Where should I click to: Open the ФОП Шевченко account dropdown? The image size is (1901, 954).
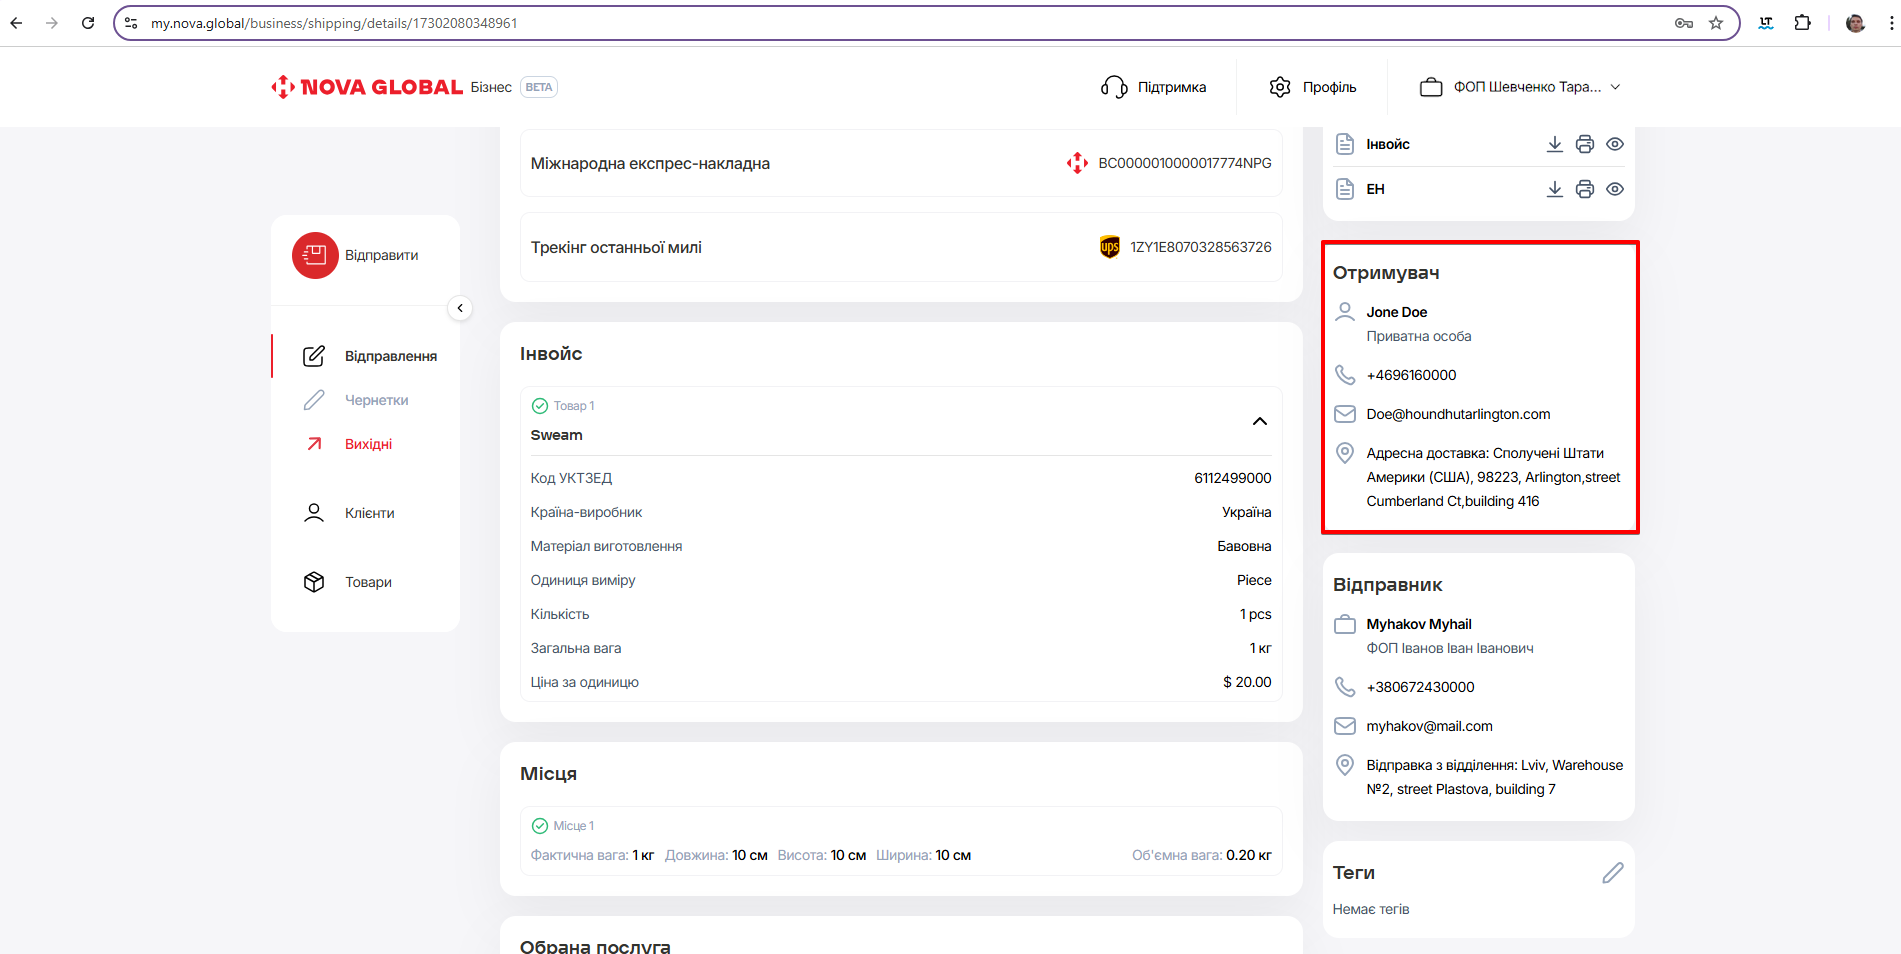[1519, 87]
